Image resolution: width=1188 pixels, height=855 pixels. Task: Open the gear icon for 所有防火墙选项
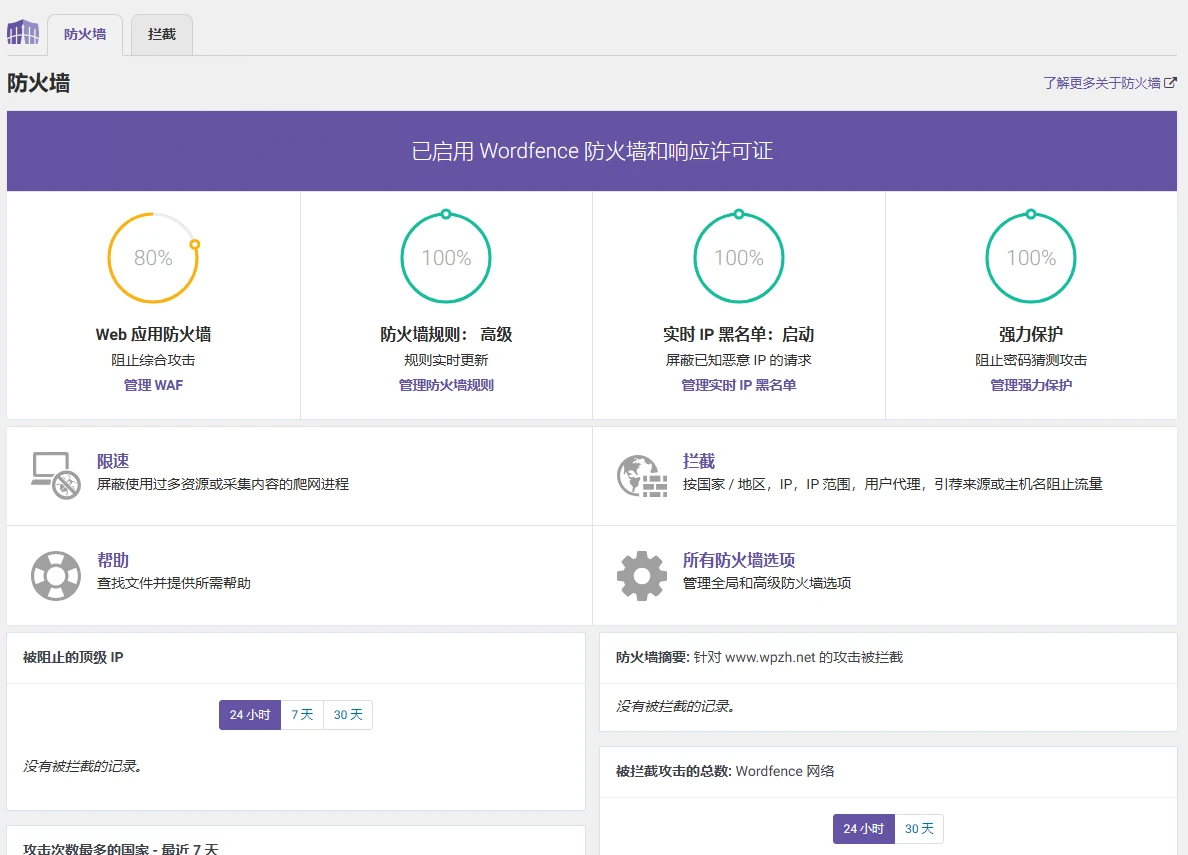point(642,575)
